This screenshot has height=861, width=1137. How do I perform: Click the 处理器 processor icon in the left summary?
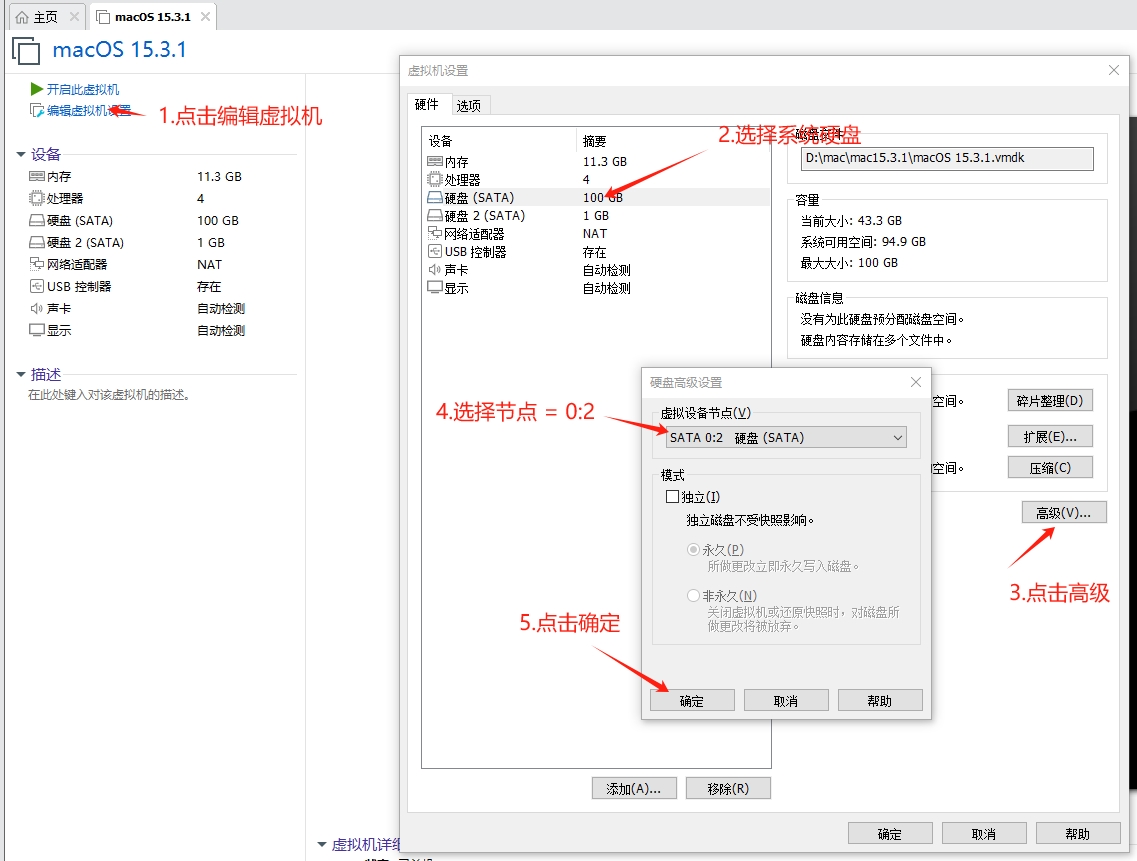[x=37, y=198]
